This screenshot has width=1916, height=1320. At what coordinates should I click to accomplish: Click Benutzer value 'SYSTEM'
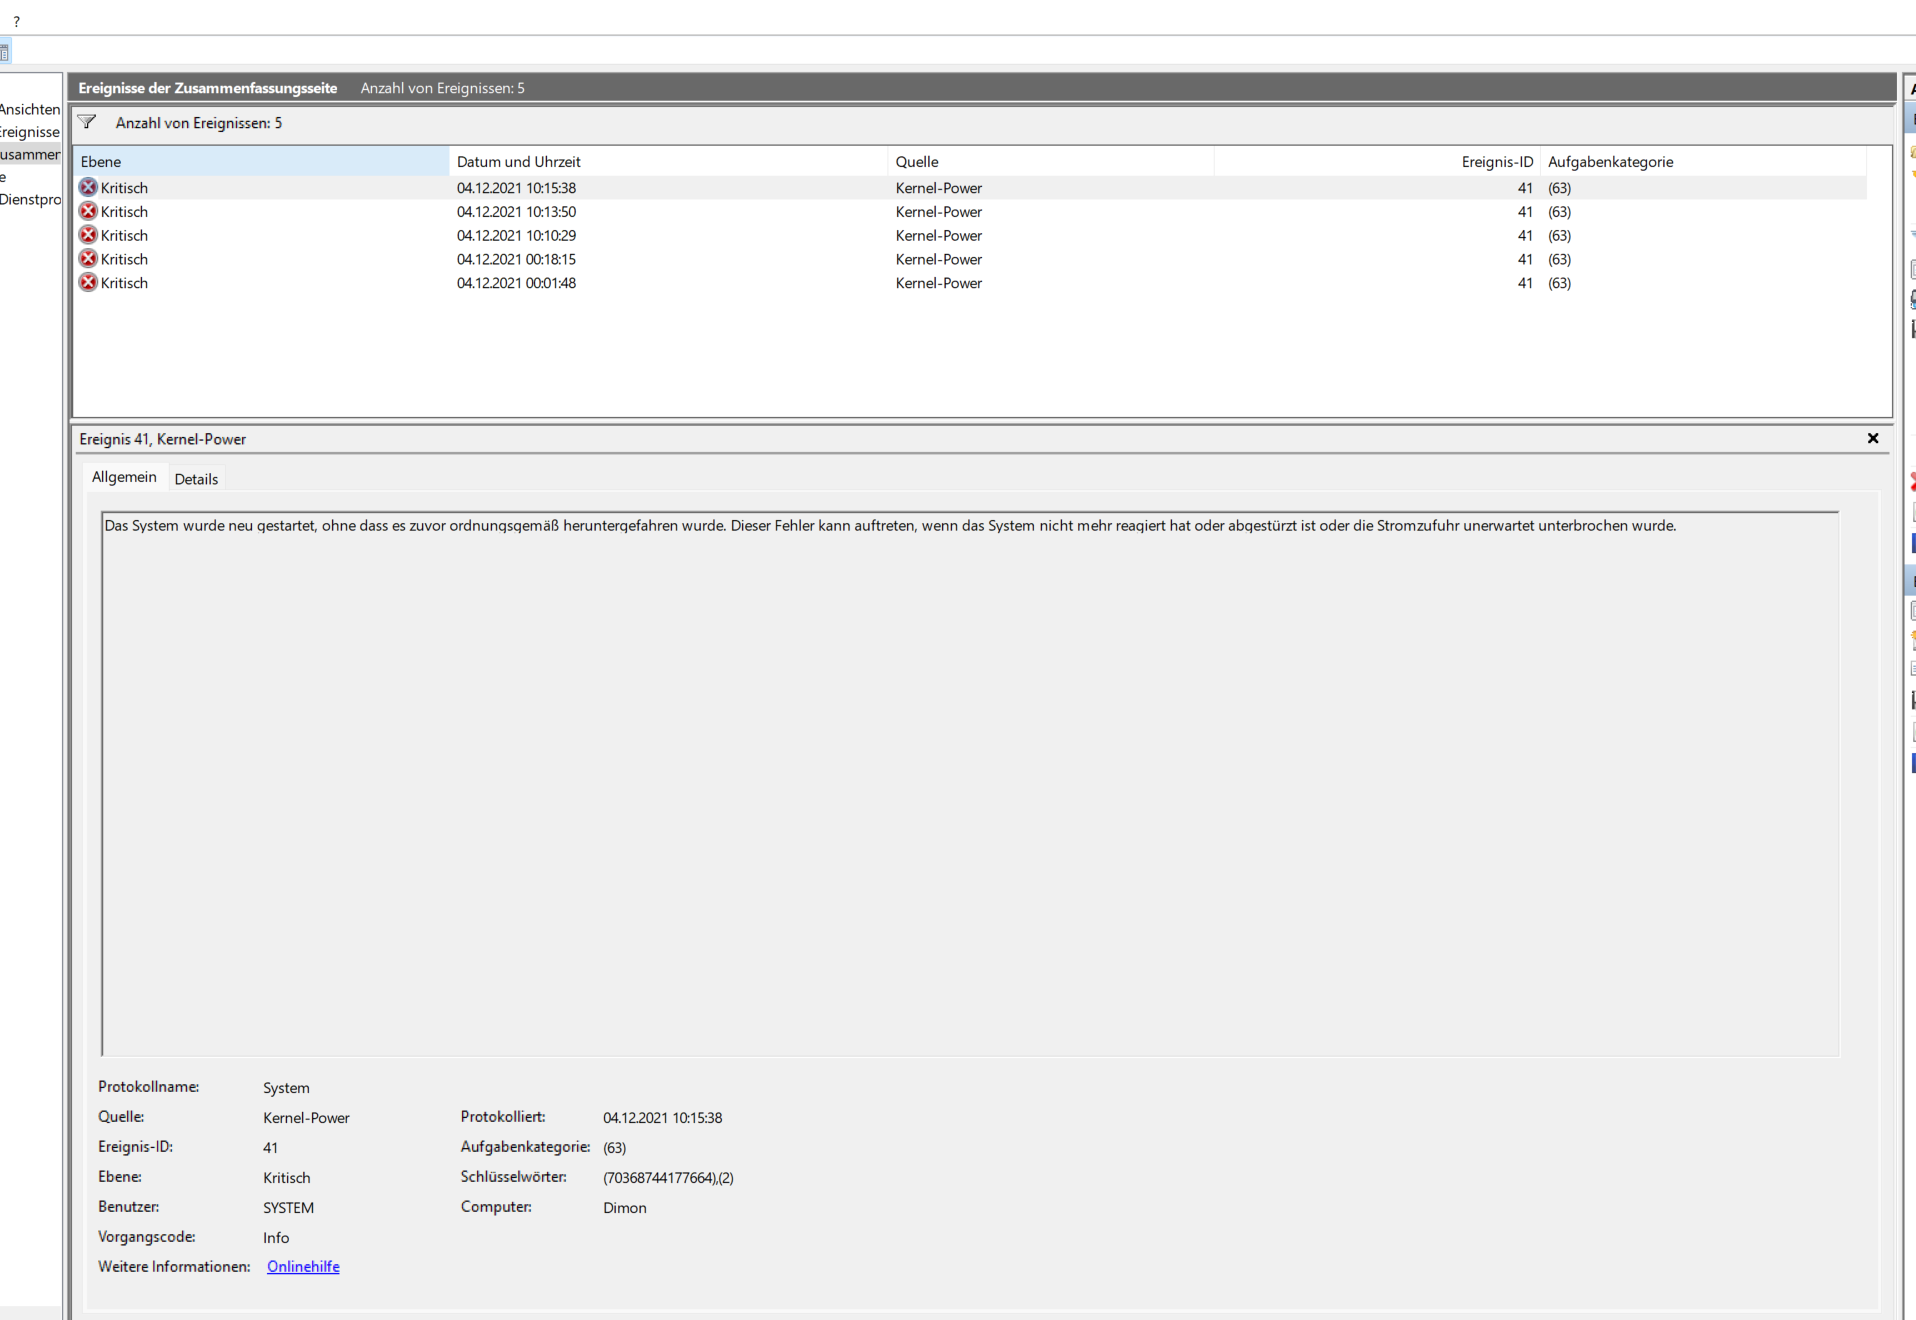(288, 1208)
